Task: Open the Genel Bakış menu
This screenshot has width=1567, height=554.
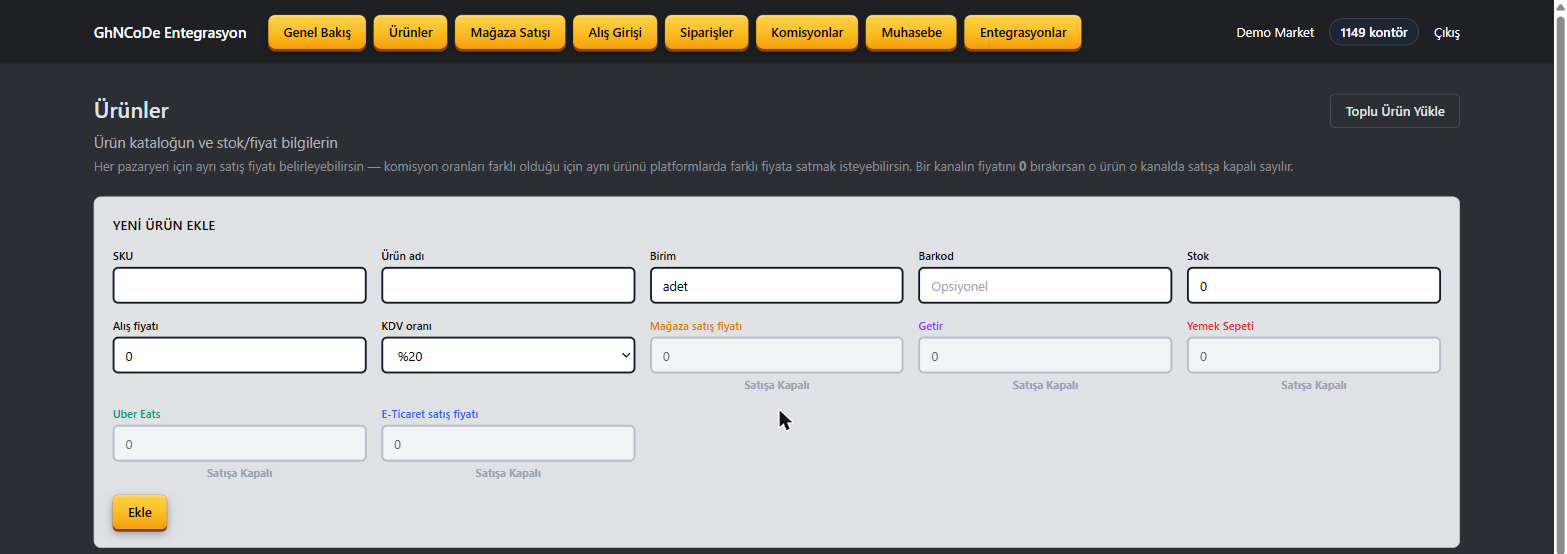Action: tap(317, 32)
